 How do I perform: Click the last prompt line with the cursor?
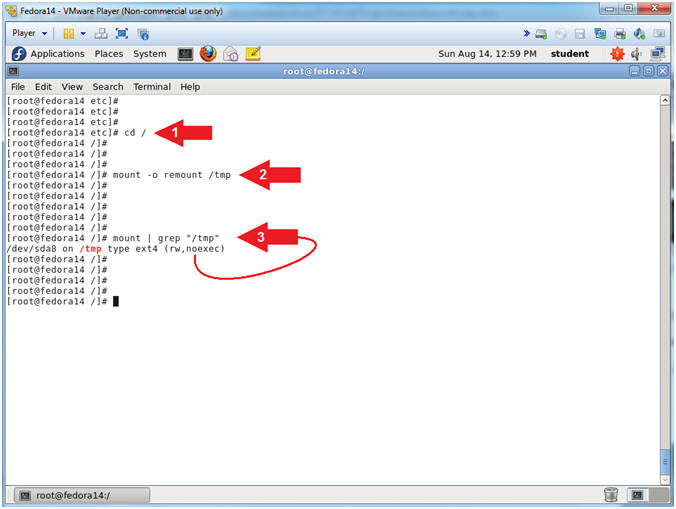[x=63, y=301]
